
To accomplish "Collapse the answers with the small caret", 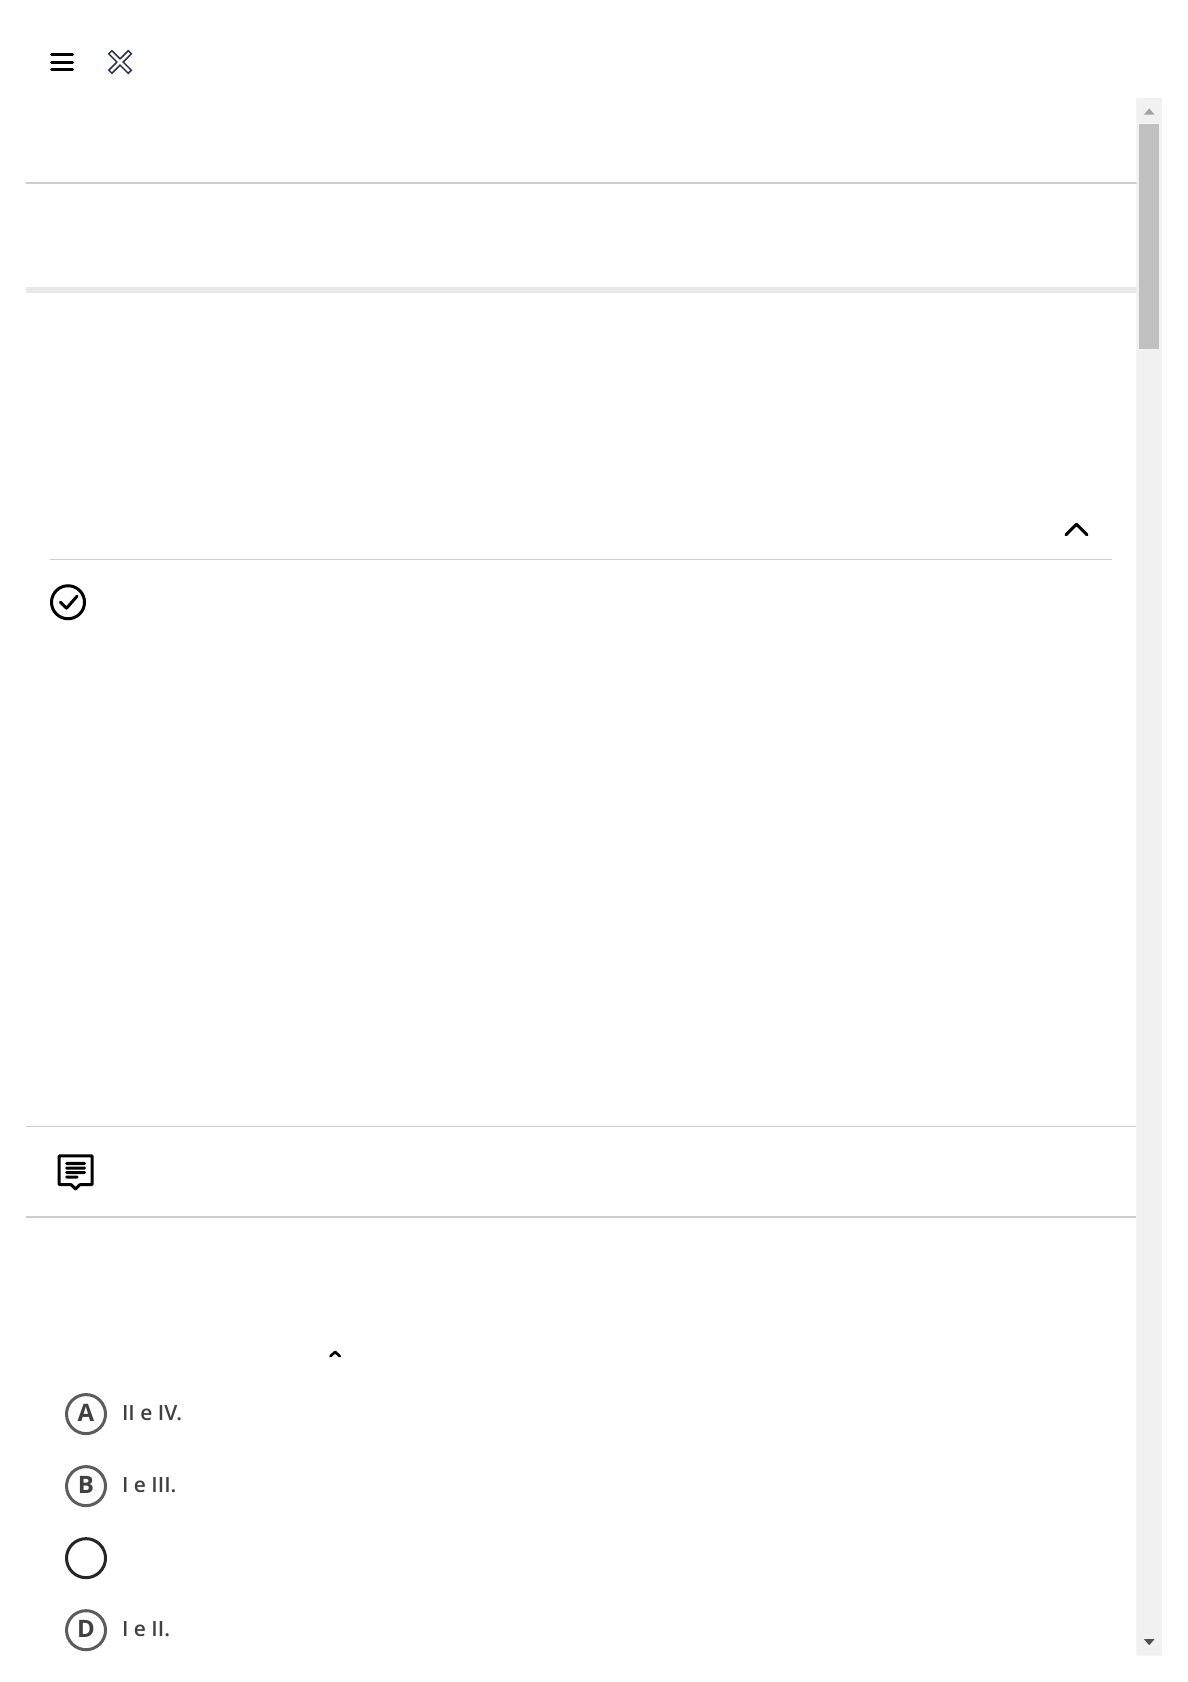I will click(x=335, y=1355).
